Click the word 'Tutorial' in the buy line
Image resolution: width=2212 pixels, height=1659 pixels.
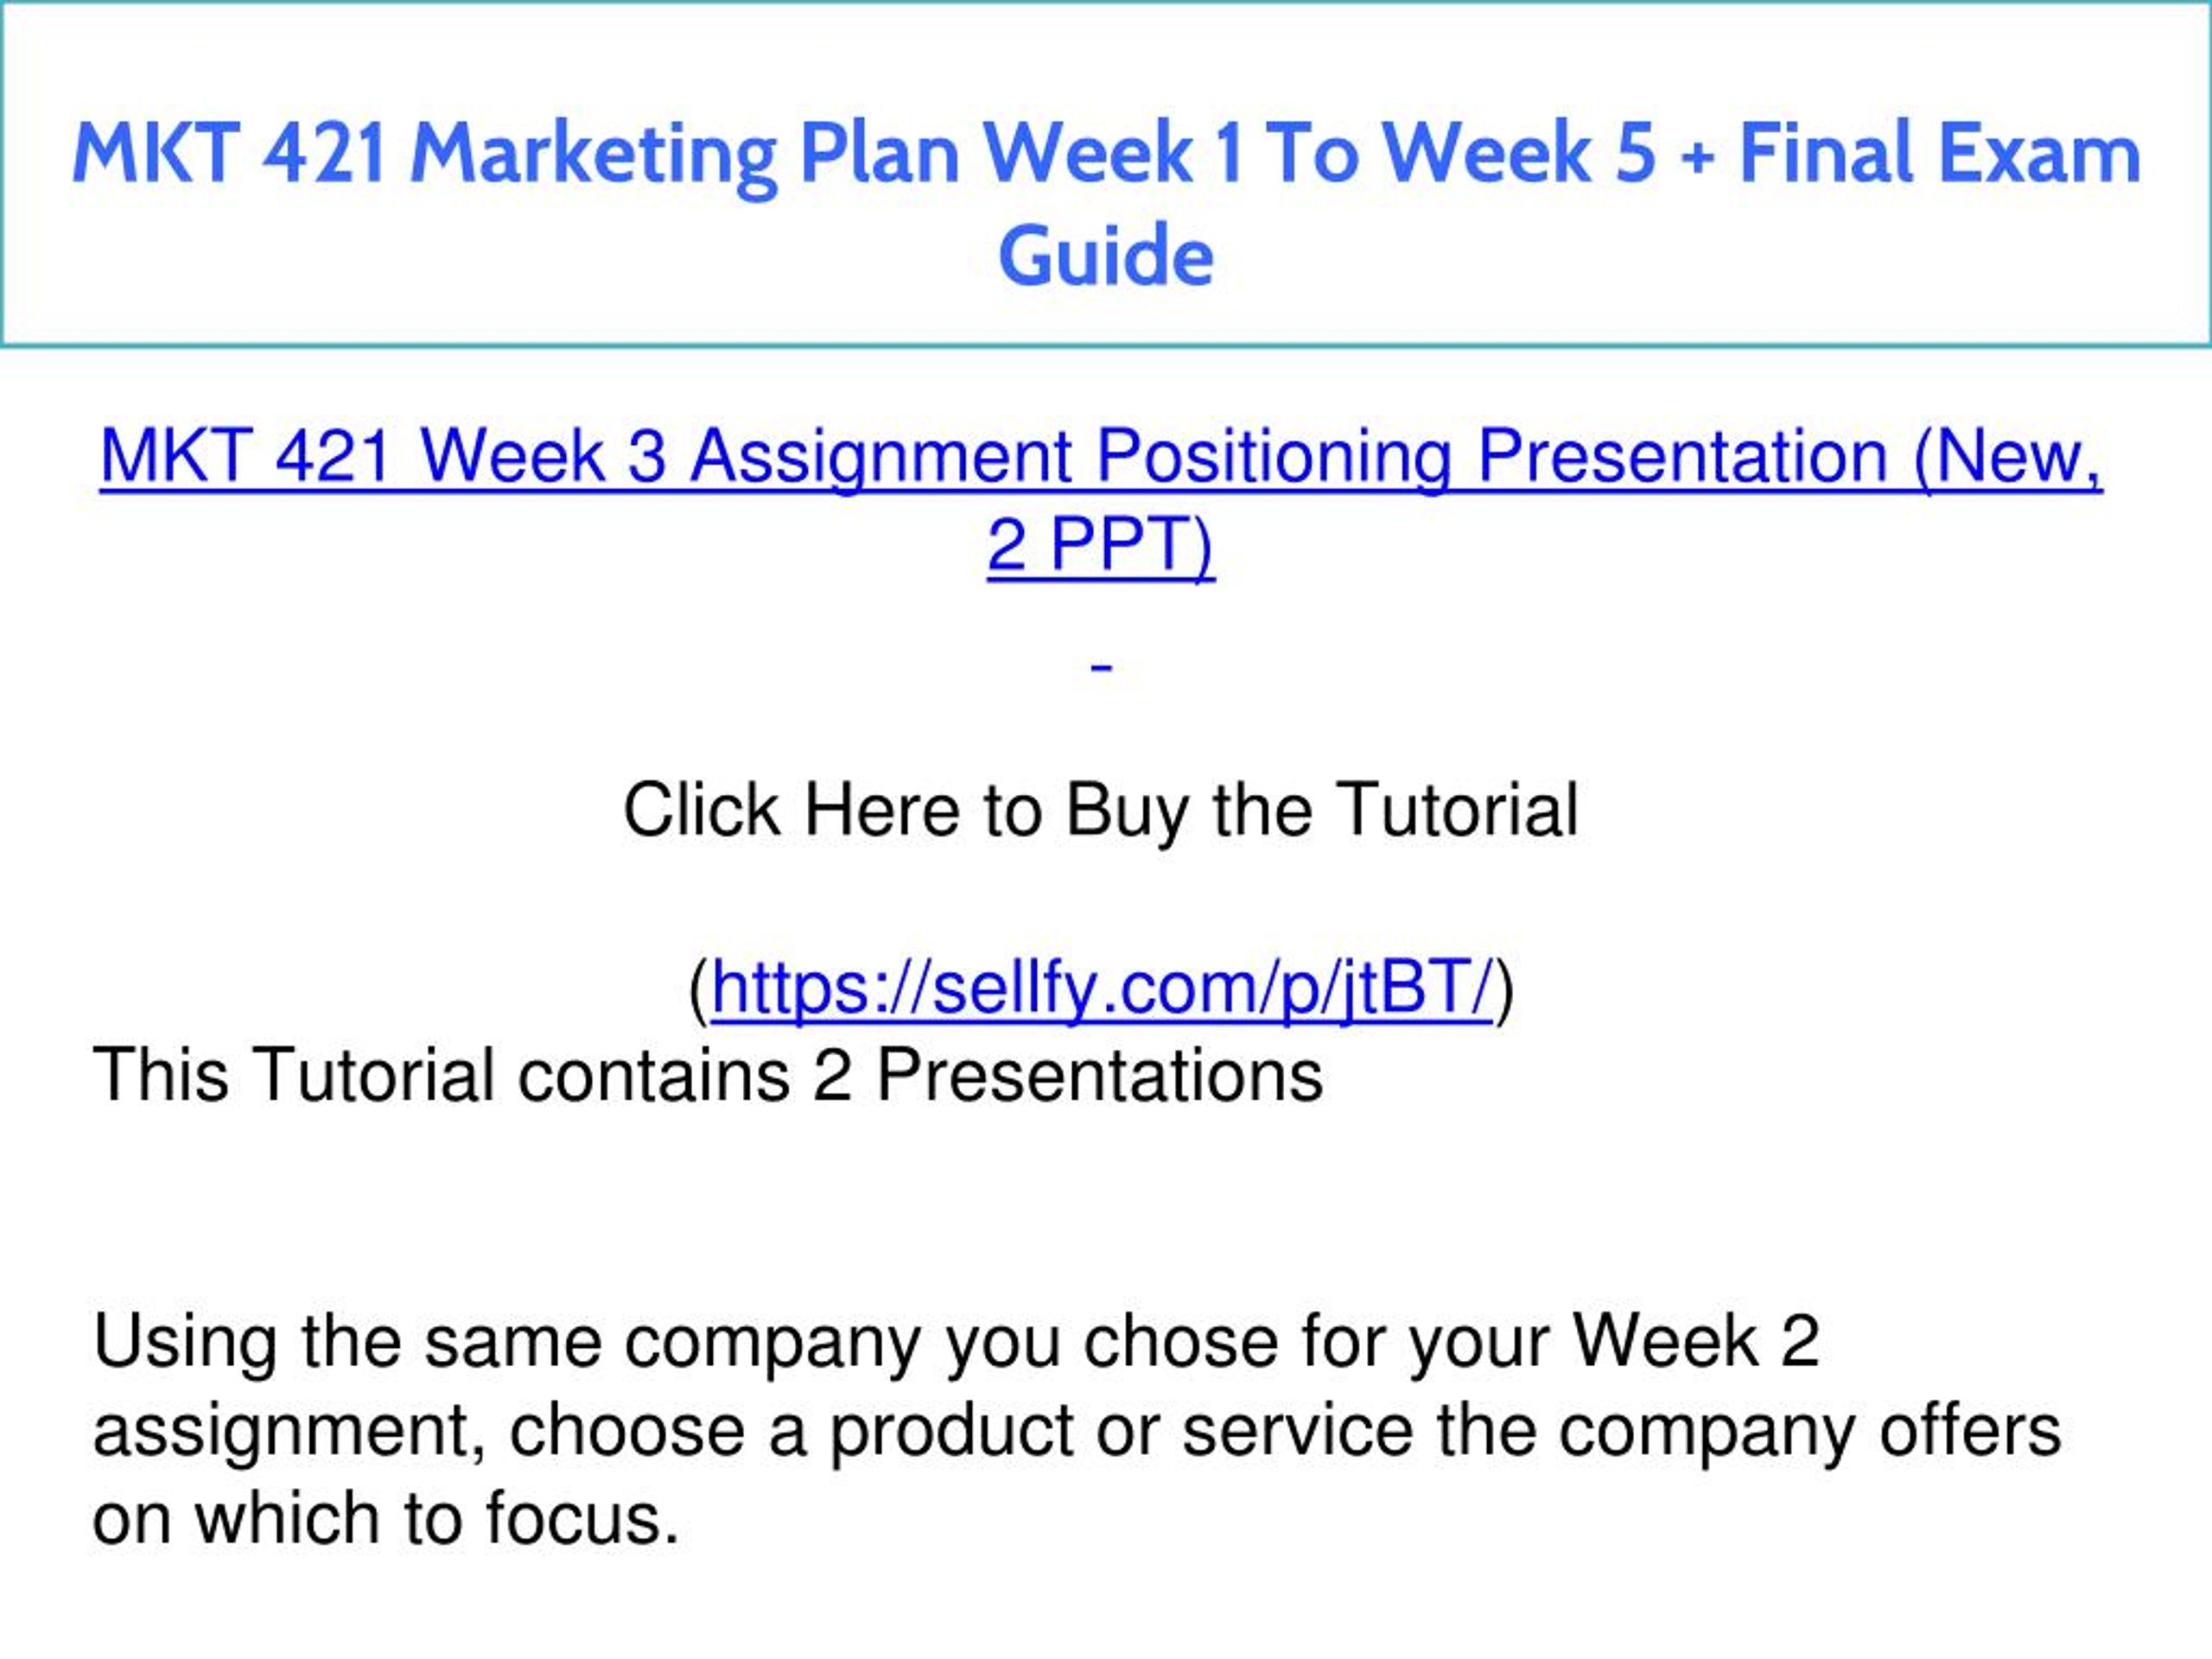coord(1459,808)
